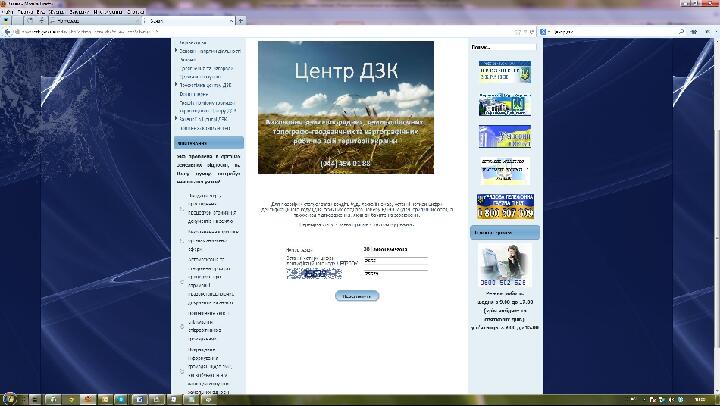Open the Журнал menu
Viewport: 720px width, 406px height.
(x=56, y=11)
